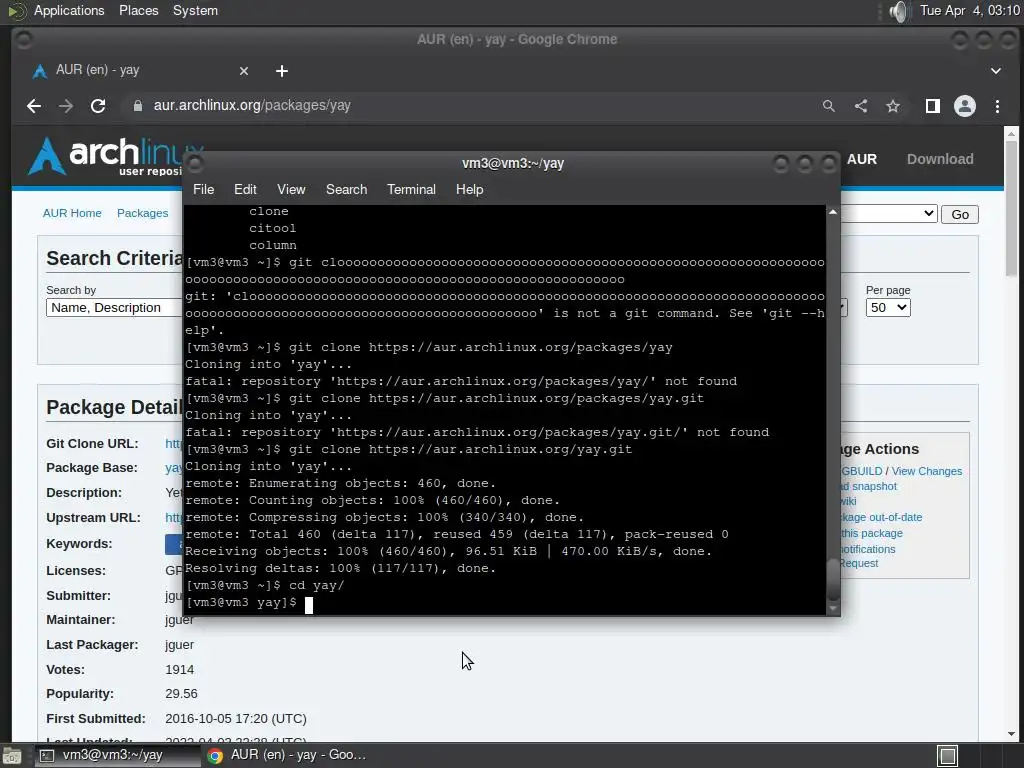
Task: Click the zoom magnifier icon in address bar
Action: [829, 106]
